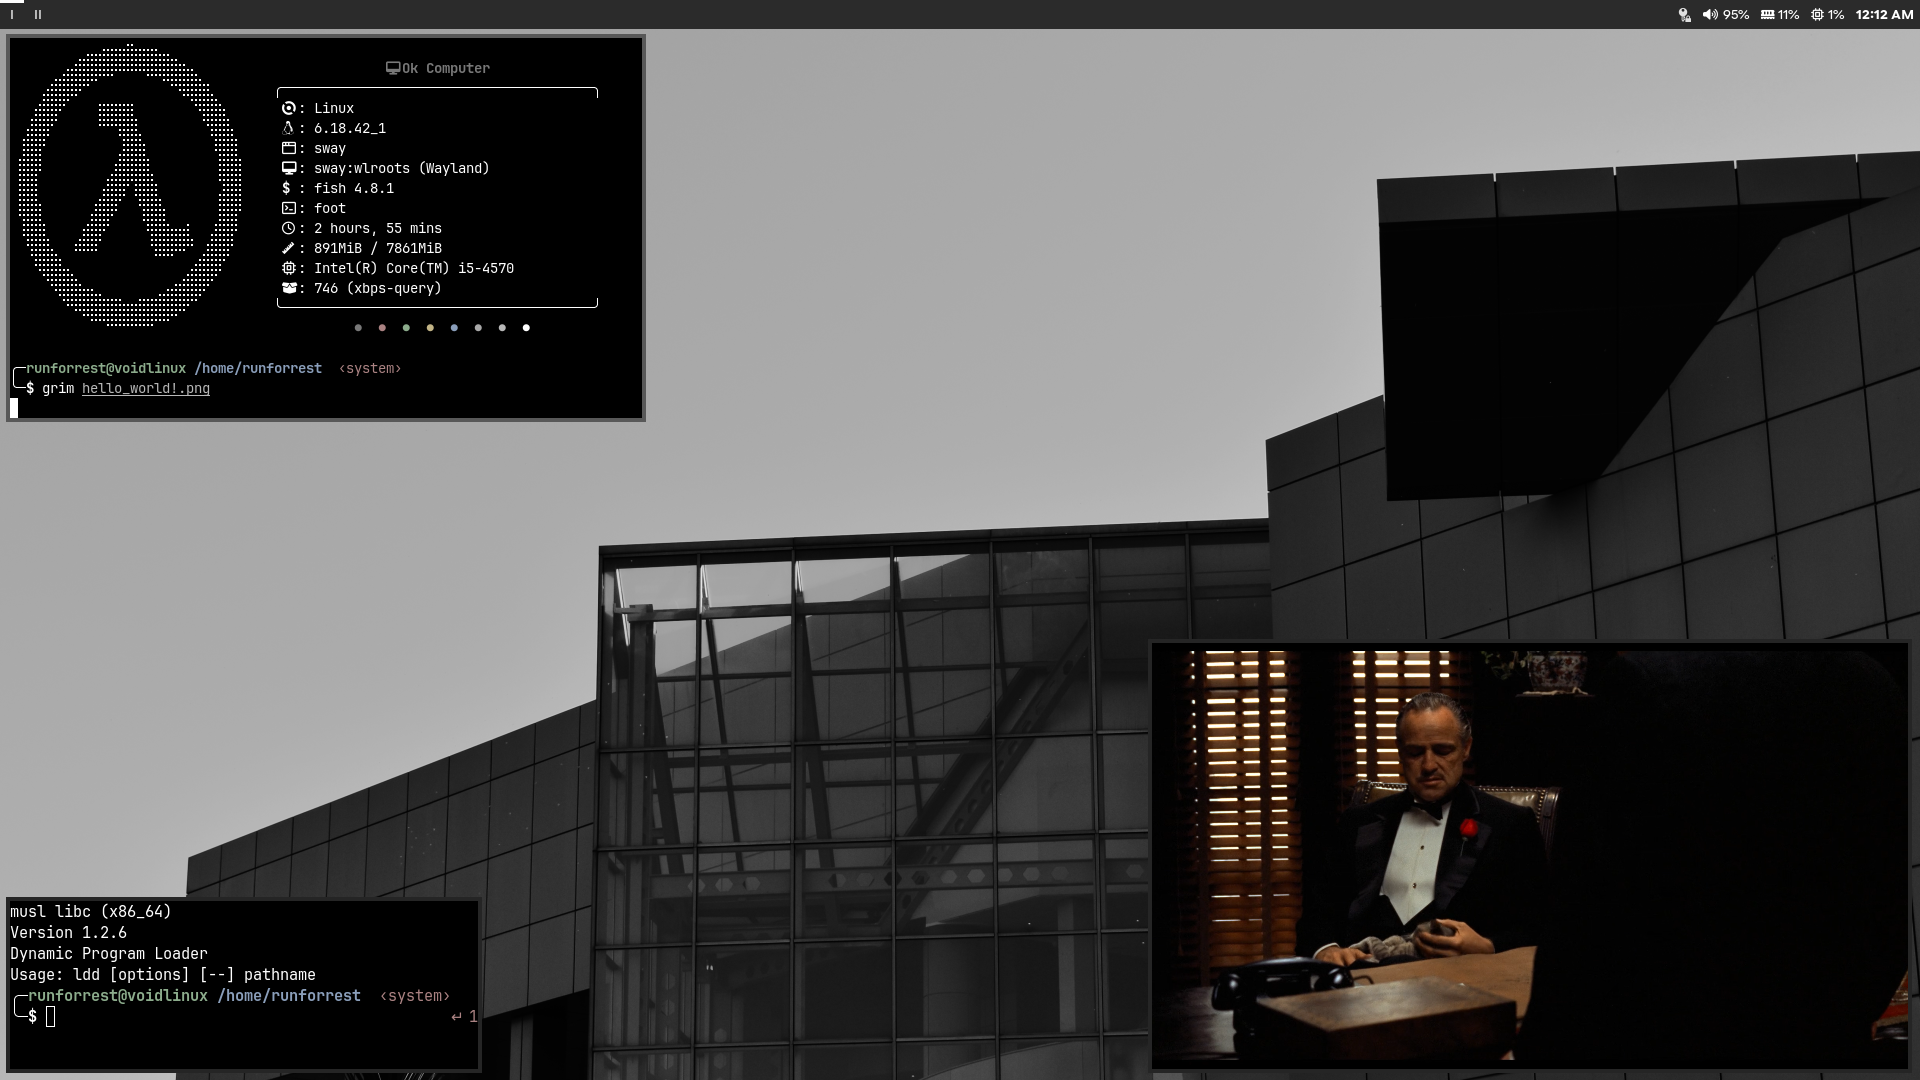1920x1080 pixels.
Task: Click the volume speaker icon in the bar
Action: click(1710, 15)
